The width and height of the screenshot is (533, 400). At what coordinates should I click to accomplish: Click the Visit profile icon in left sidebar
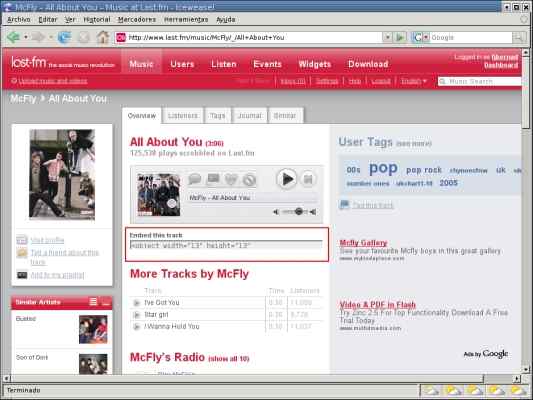(x=22, y=240)
